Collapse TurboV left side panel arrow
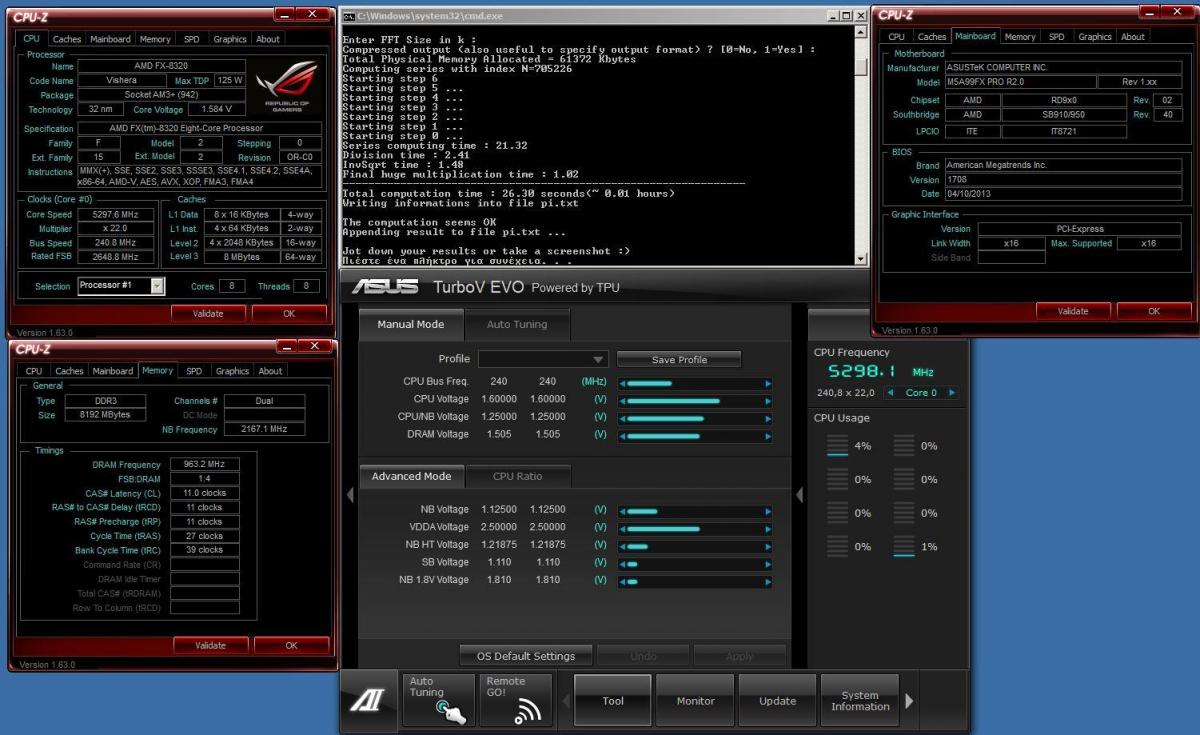1200x735 pixels. tap(350, 495)
